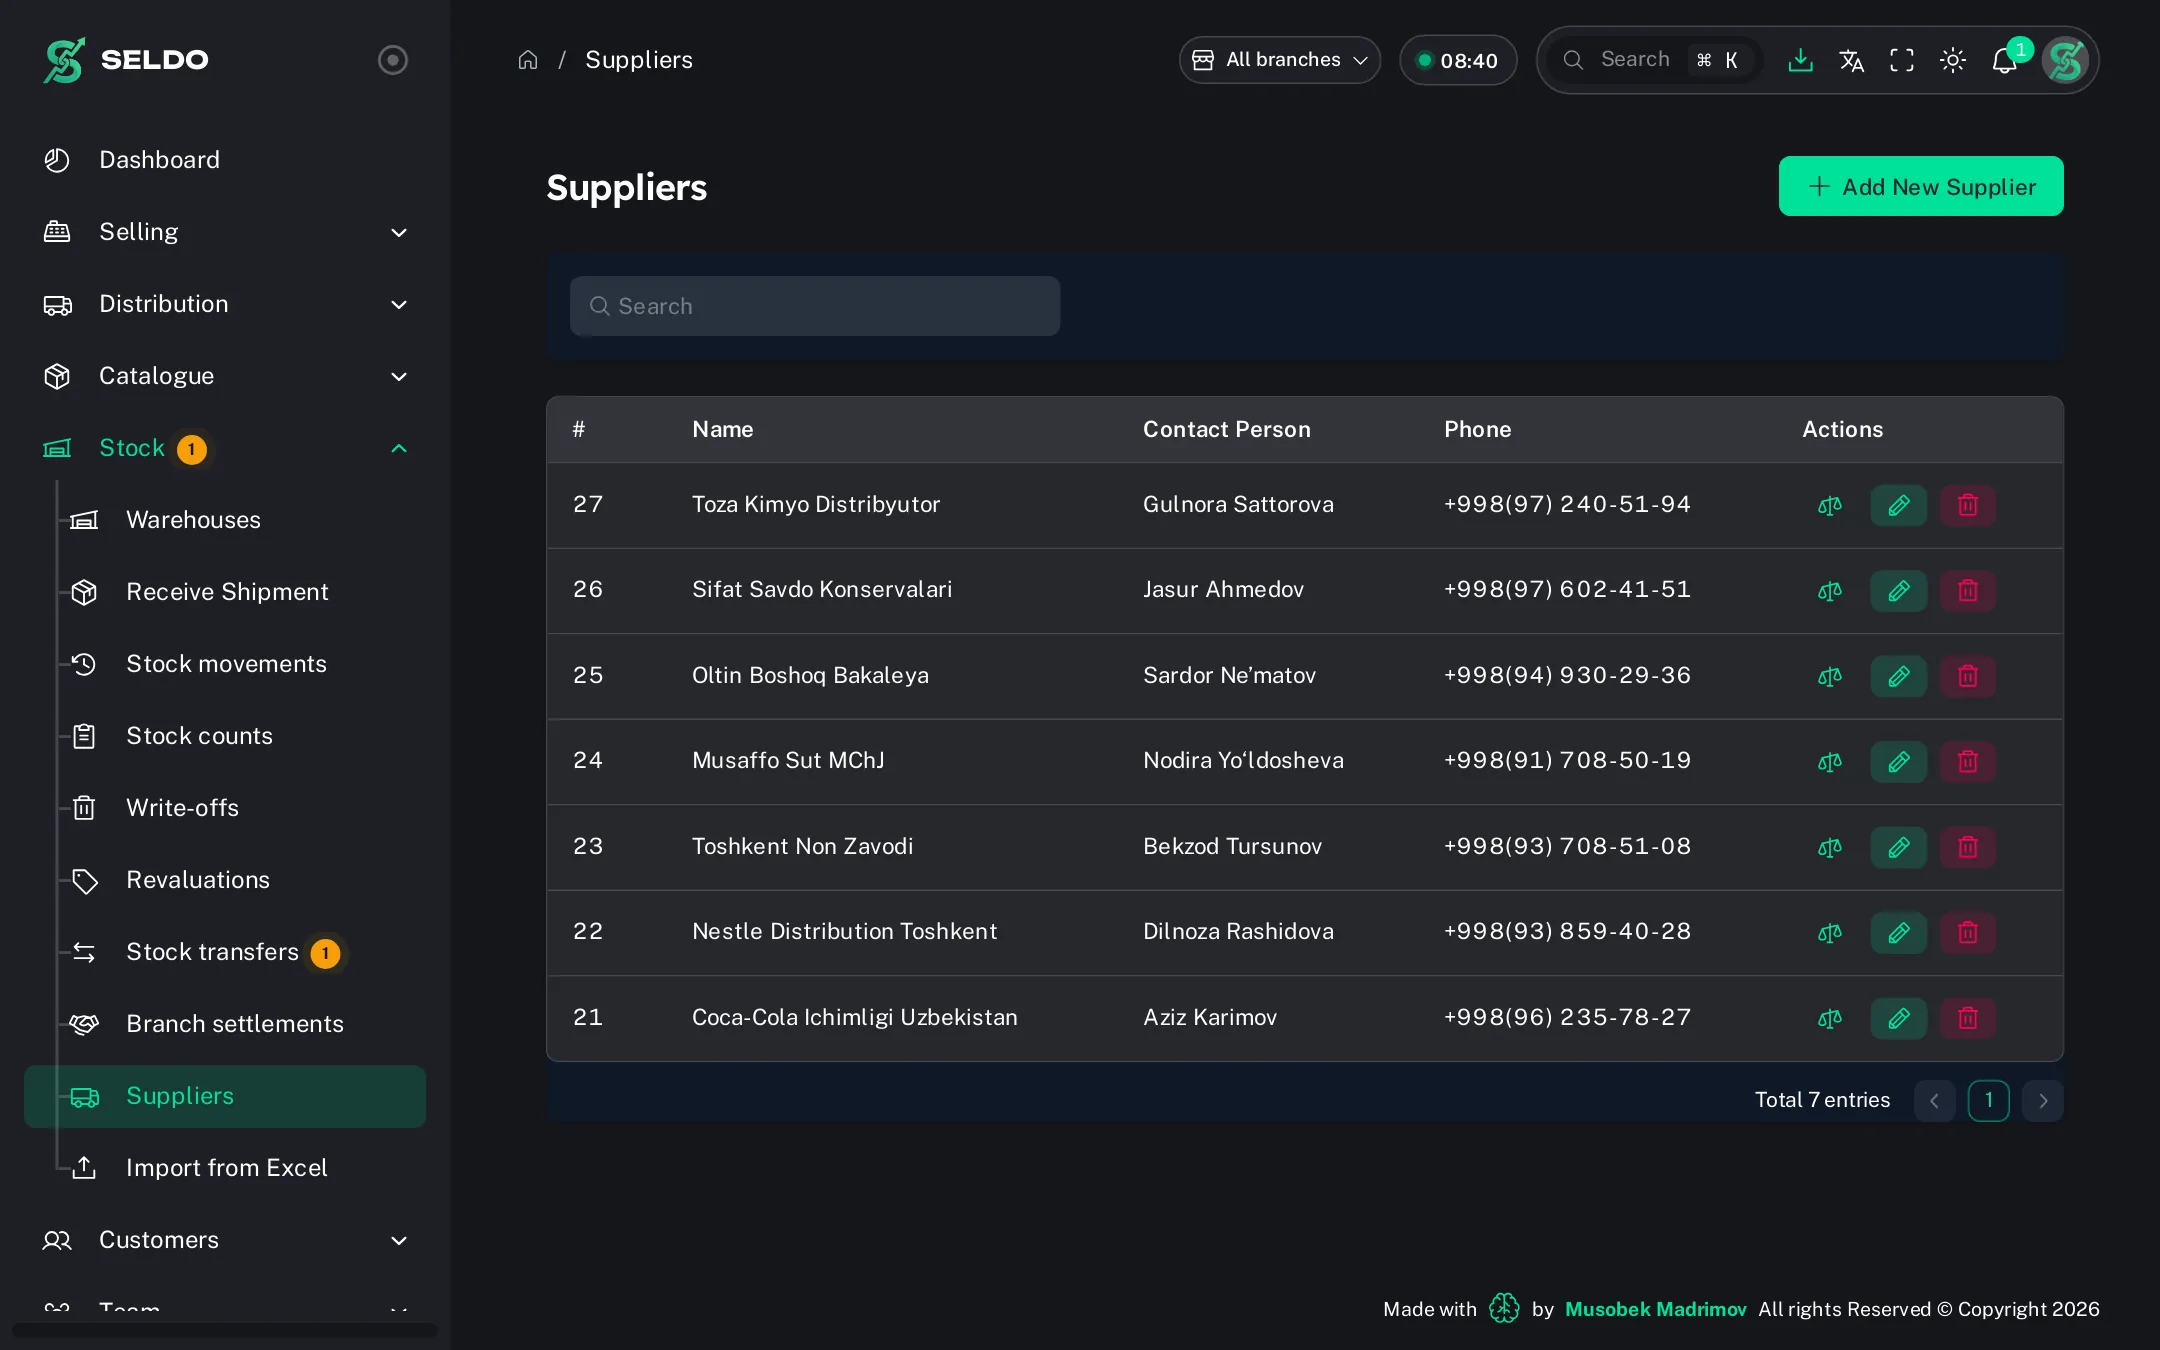Expand the Selling menu
This screenshot has height=1350, width=2160.
pyautogui.click(x=225, y=232)
